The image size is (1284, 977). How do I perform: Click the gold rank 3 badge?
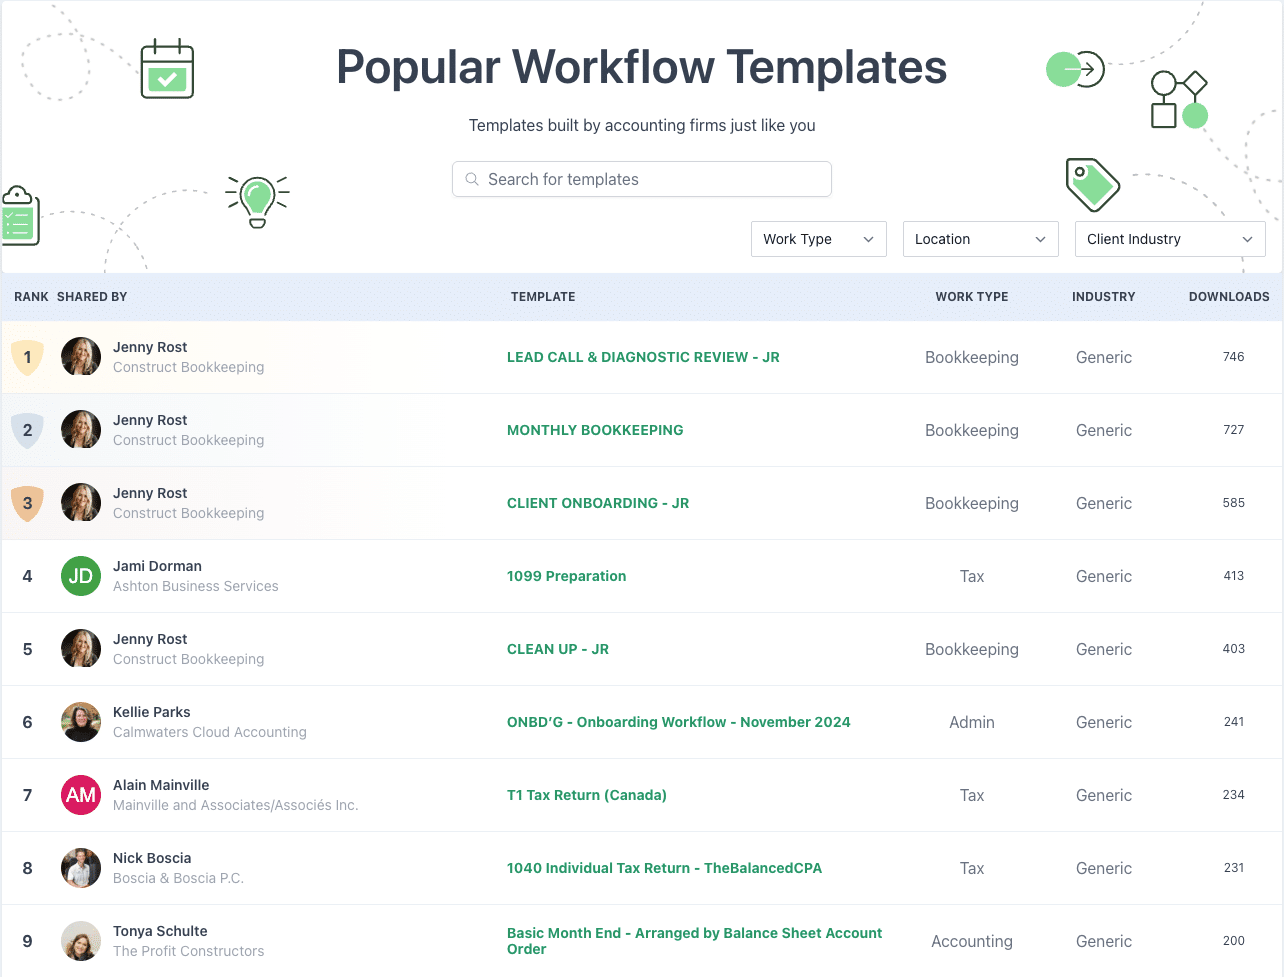pos(27,503)
